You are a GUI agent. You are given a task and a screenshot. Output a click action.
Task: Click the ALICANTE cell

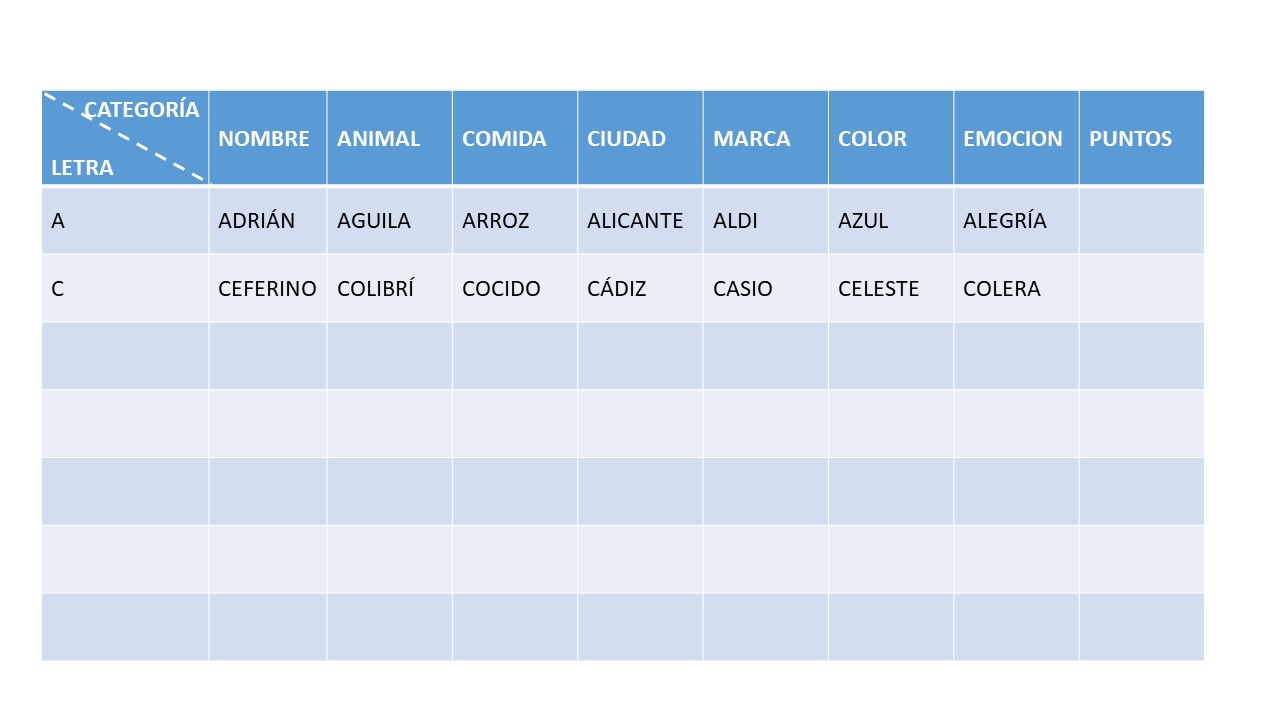(640, 220)
